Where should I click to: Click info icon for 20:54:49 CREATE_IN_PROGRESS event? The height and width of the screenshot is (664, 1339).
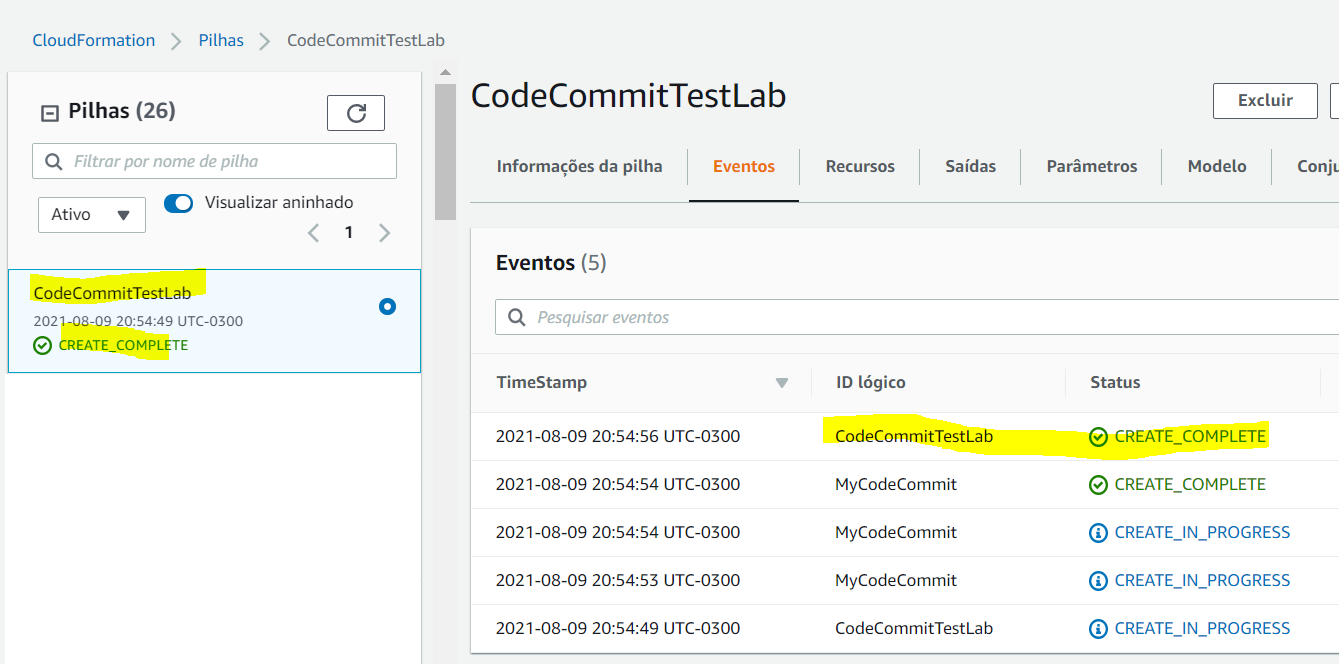tap(1098, 629)
